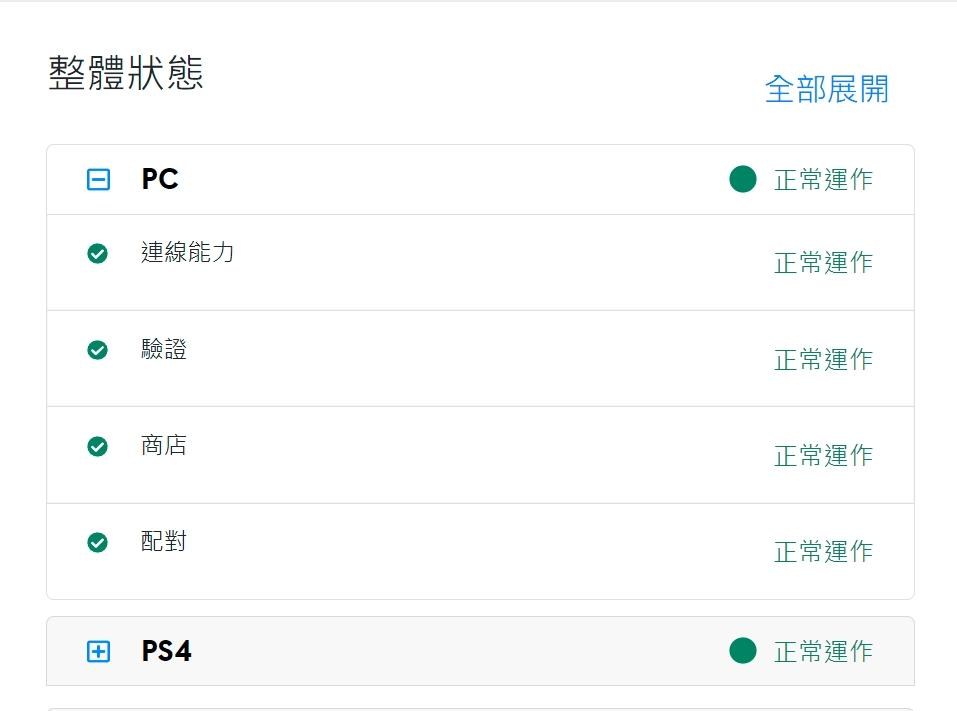This screenshot has width=957, height=711.
Task: Click the green checkmark beside 配對
Action: coord(98,542)
